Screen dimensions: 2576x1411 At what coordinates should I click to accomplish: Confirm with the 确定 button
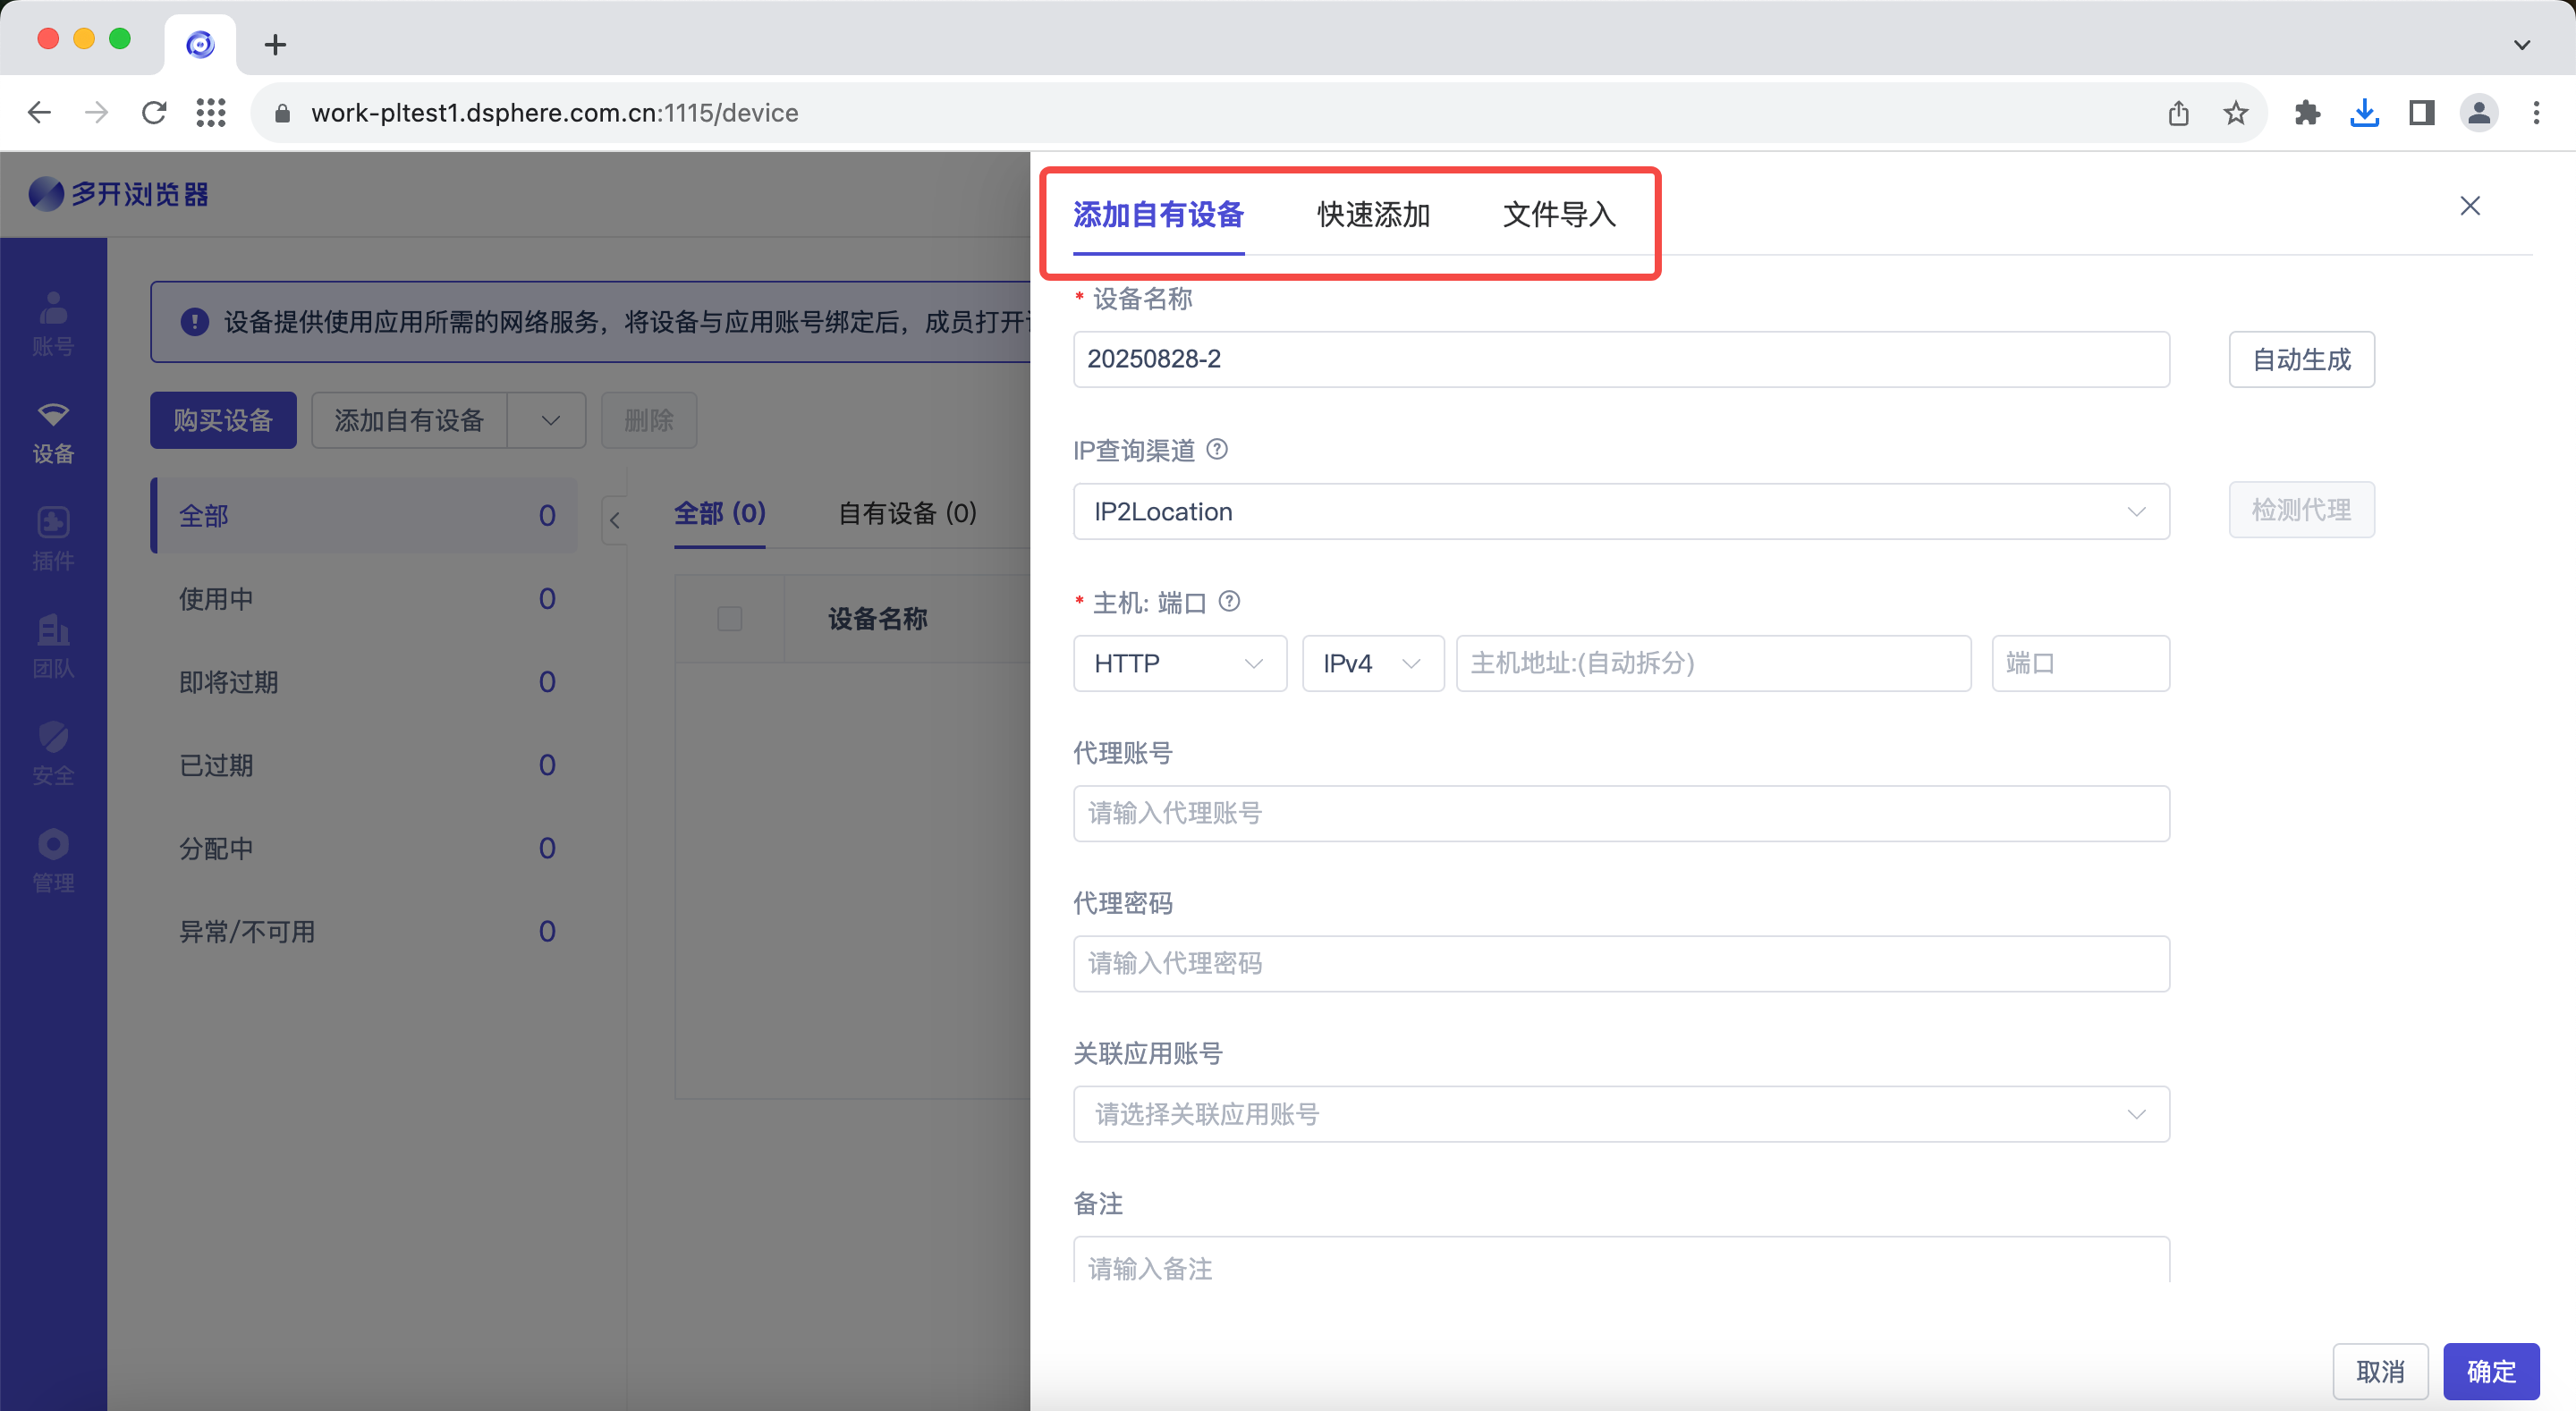pyautogui.click(x=2491, y=1371)
